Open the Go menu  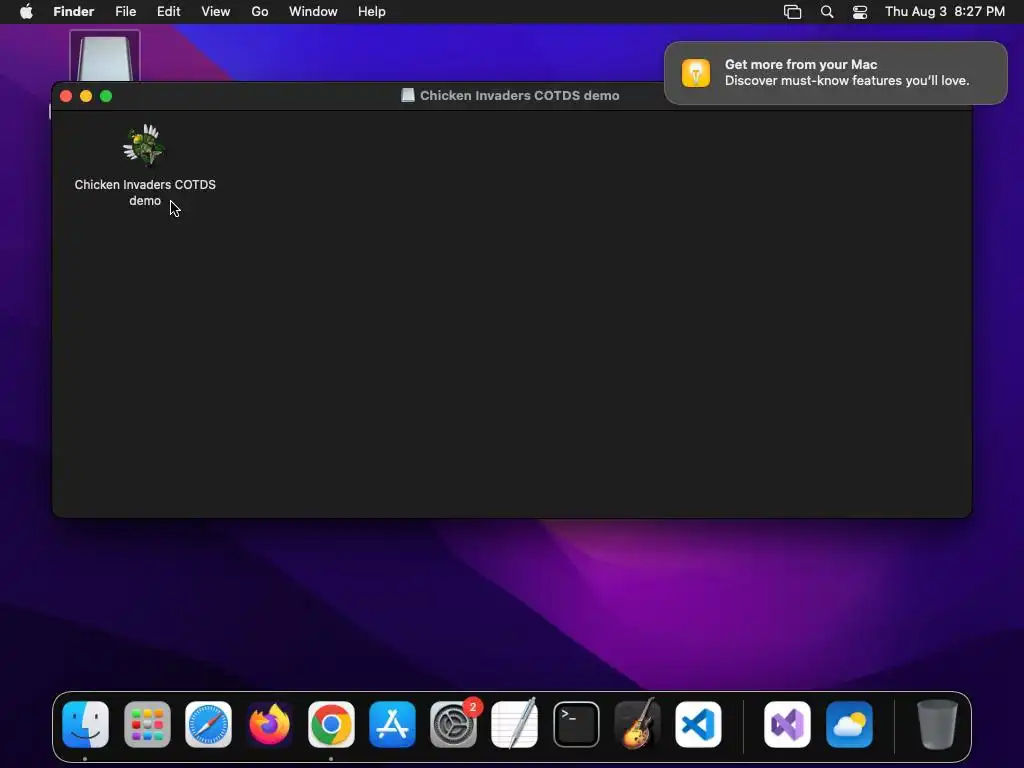[x=260, y=12]
